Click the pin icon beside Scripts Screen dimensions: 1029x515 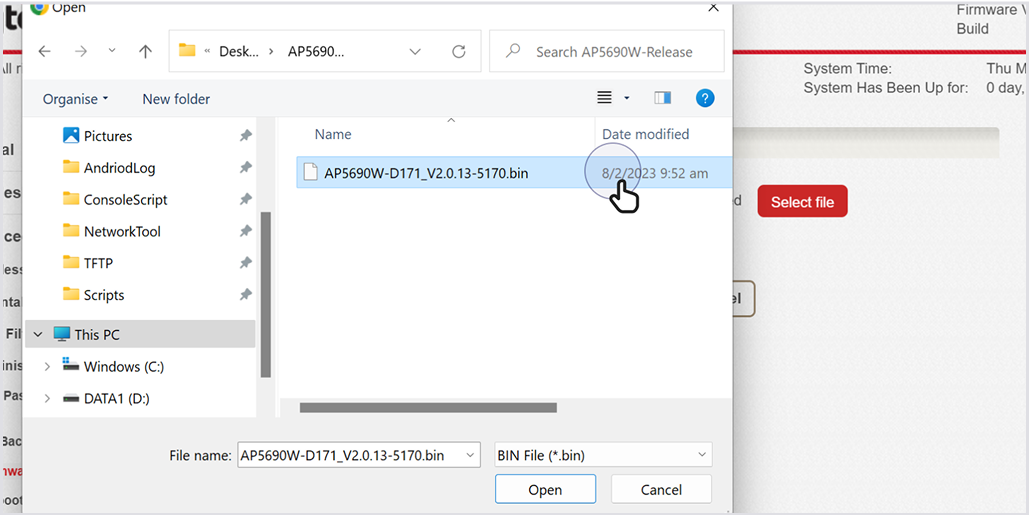coord(245,295)
